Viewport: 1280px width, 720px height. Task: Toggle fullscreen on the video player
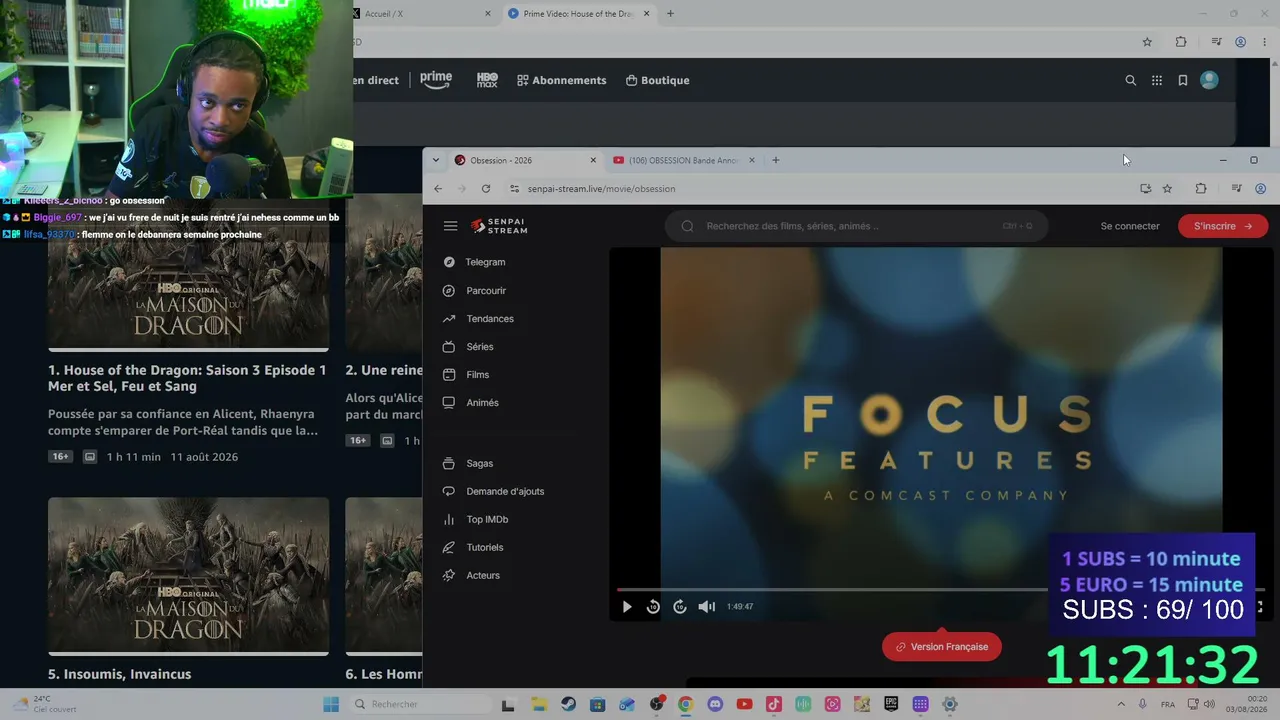1259,606
